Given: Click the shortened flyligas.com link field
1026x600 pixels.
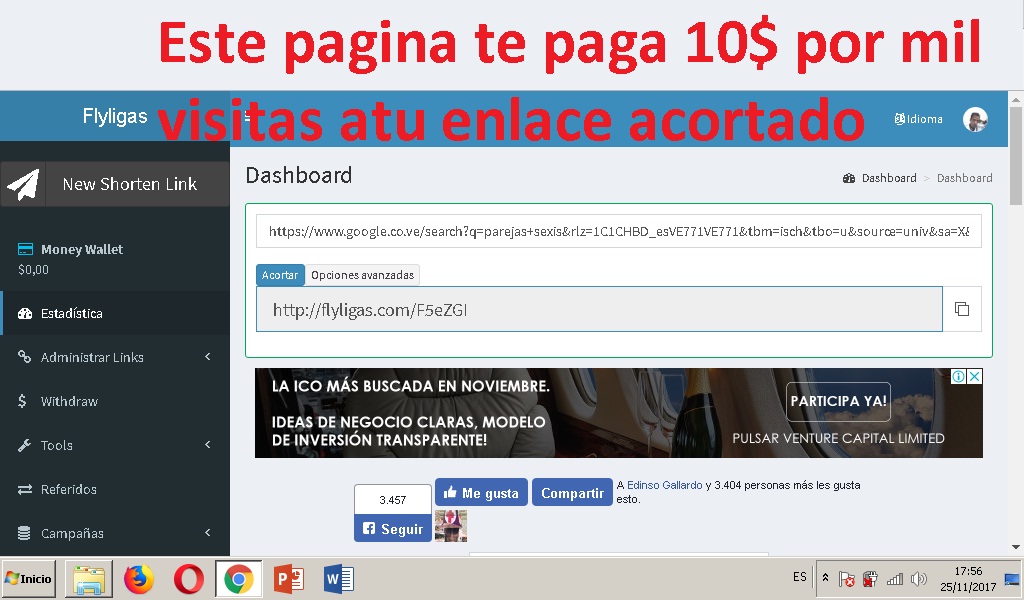Looking at the screenshot, I should point(599,309).
